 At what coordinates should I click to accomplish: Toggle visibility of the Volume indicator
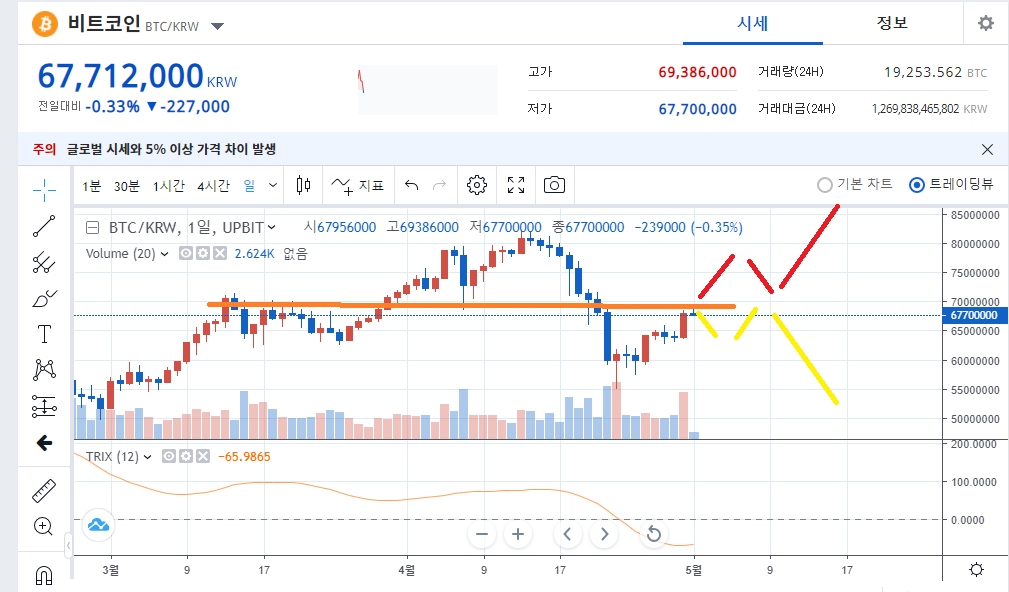tap(185, 254)
